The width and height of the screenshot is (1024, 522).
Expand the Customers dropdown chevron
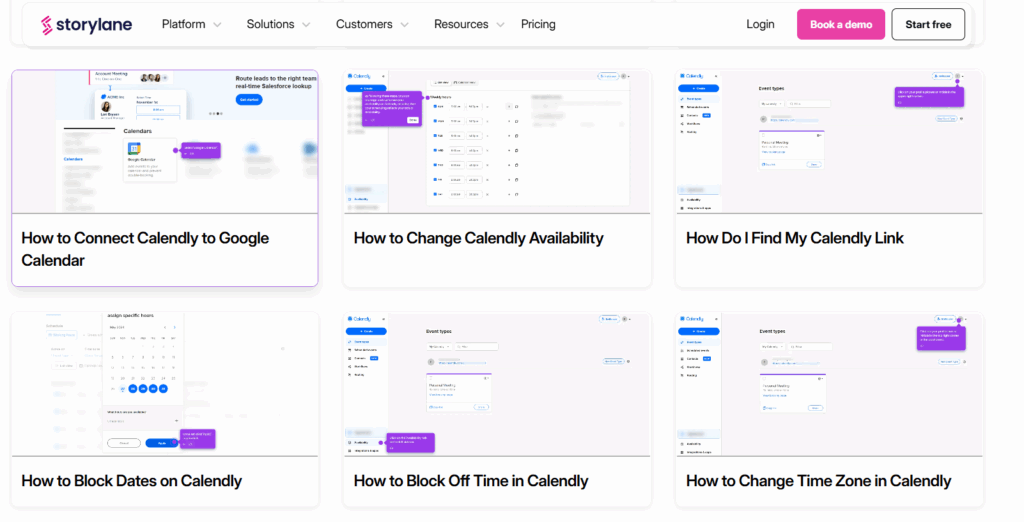[404, 25]
